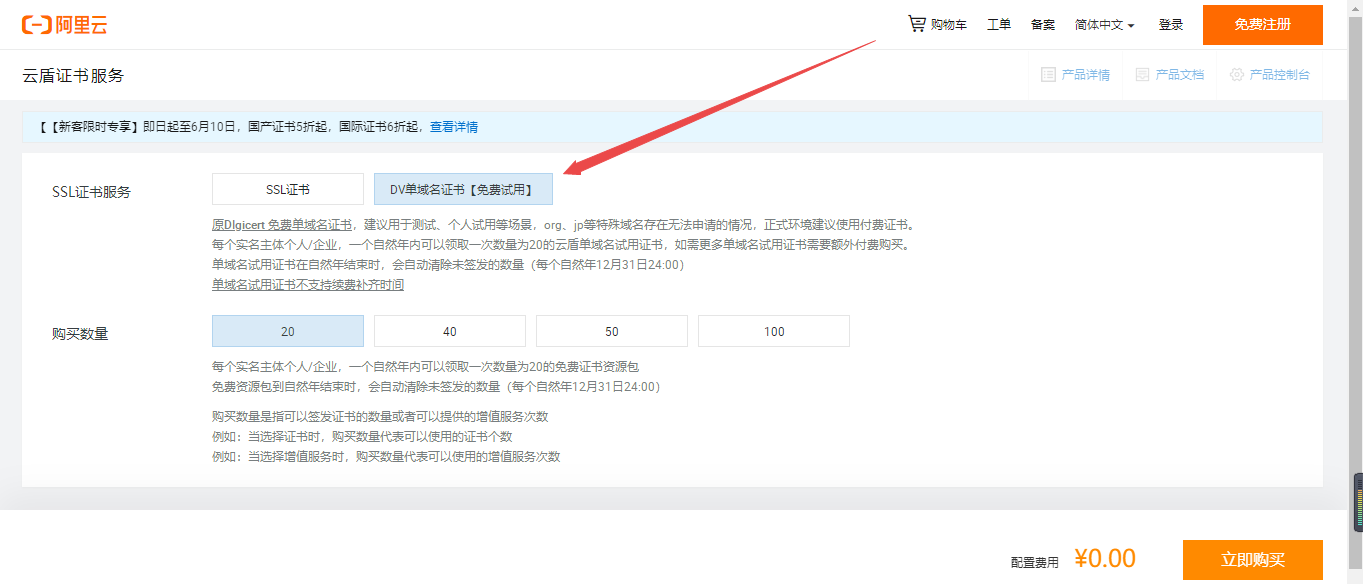This screenshot has width=1363, height=584.
Task: Click the 免费注册 register button
Action: point(1262,25)
